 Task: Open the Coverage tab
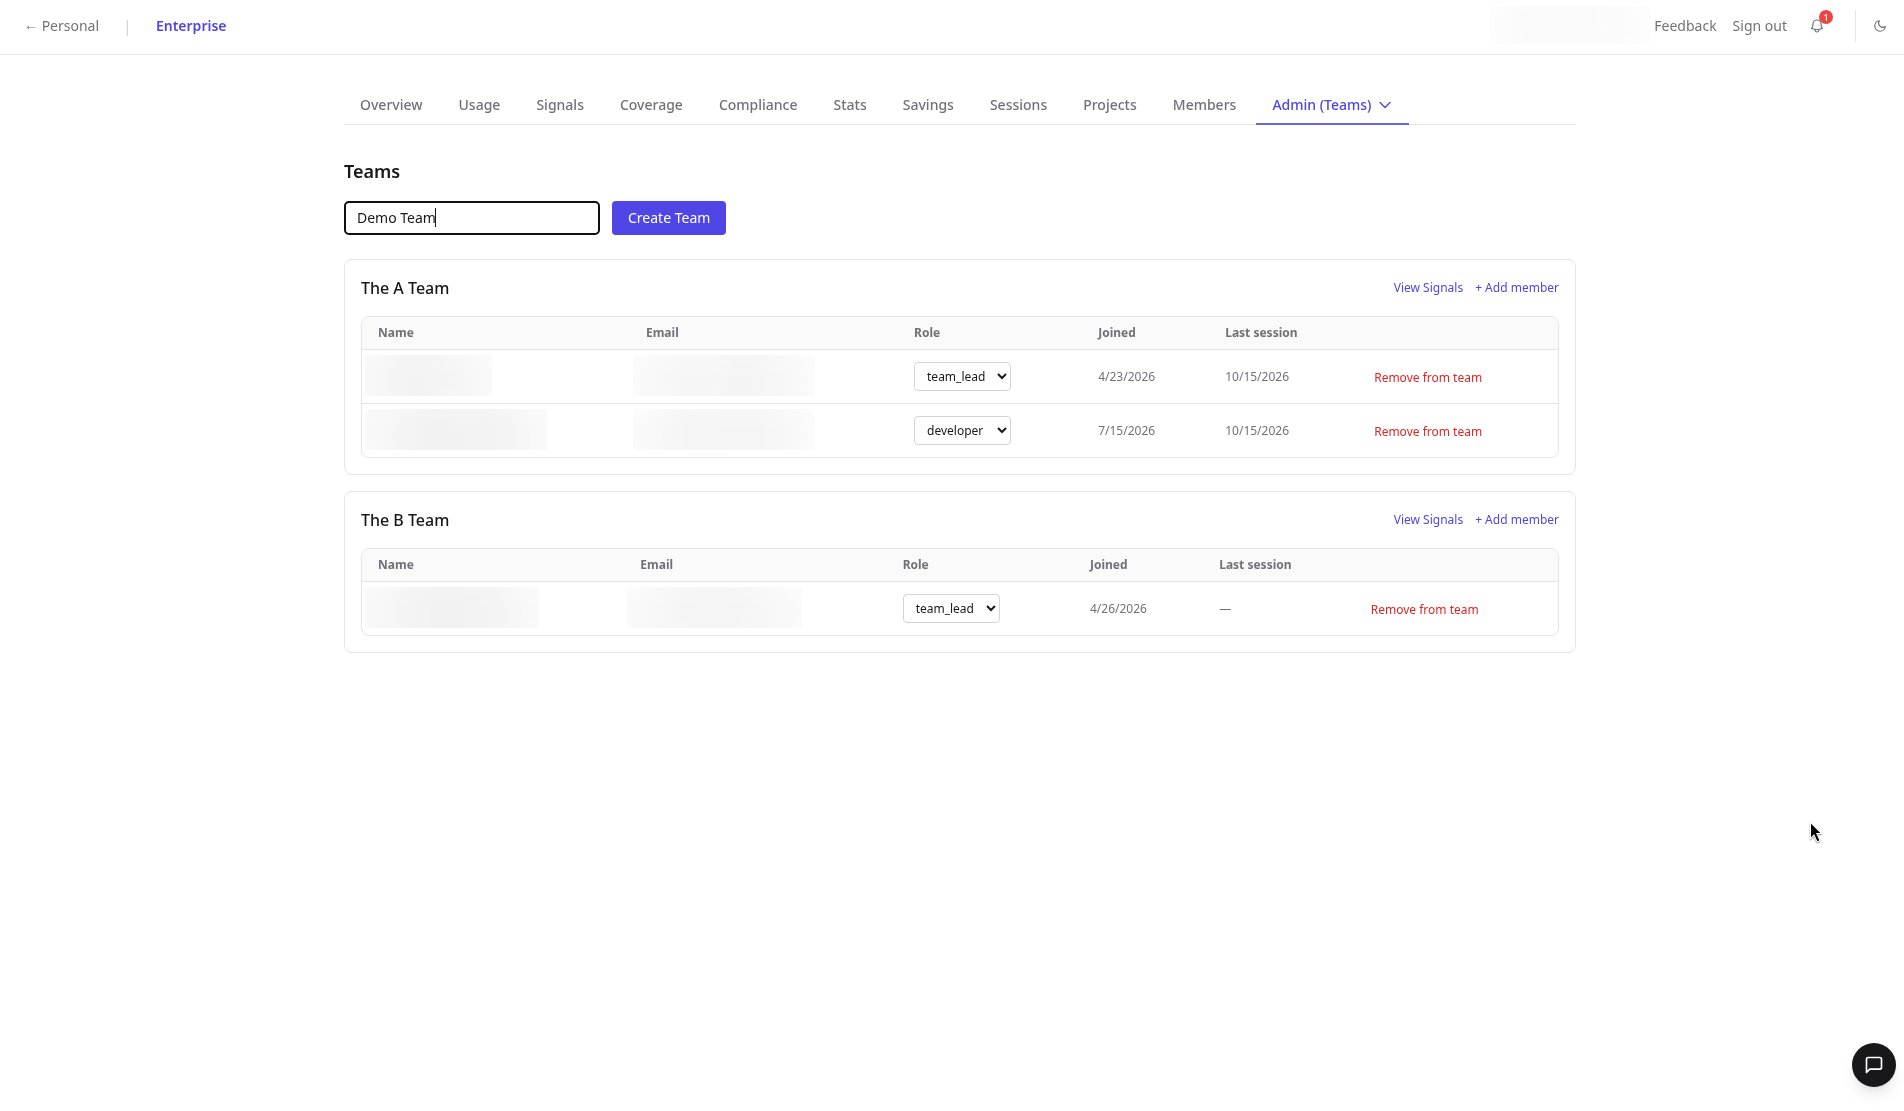click(x=651, y=105)
